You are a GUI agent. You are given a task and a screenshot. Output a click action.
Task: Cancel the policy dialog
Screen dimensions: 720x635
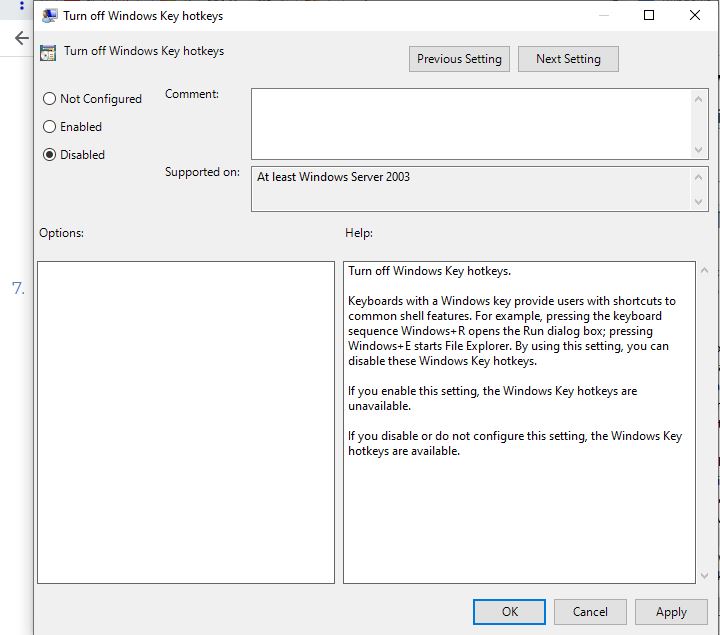click(590, 612)
